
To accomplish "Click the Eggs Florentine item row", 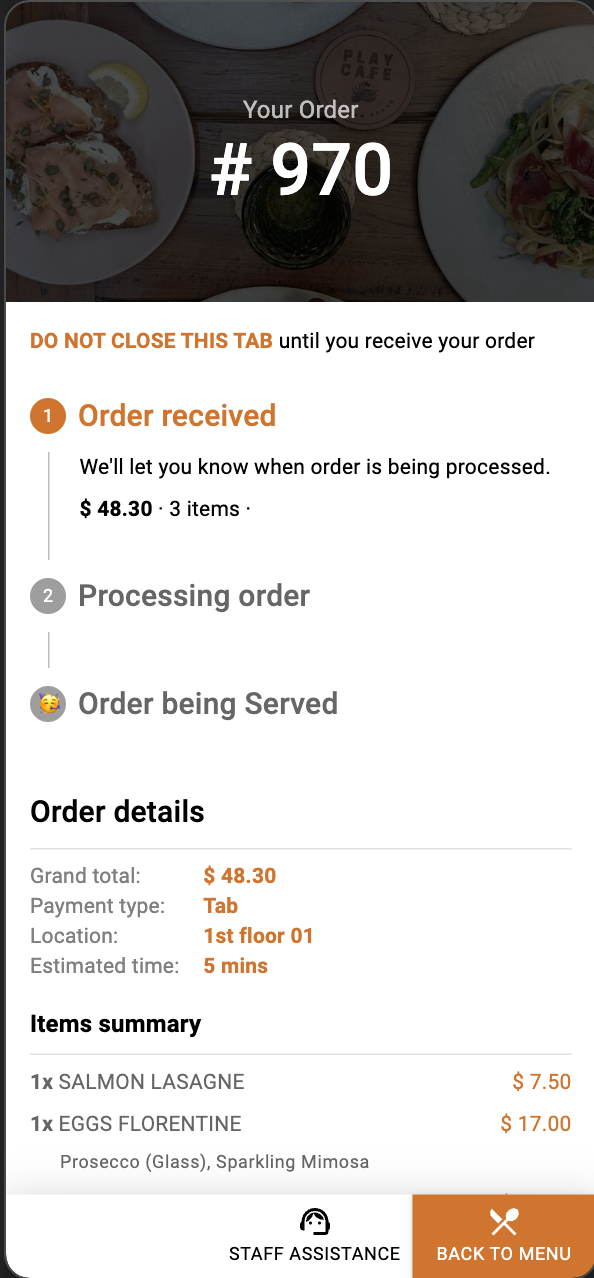I will (x=300, y=1123).
